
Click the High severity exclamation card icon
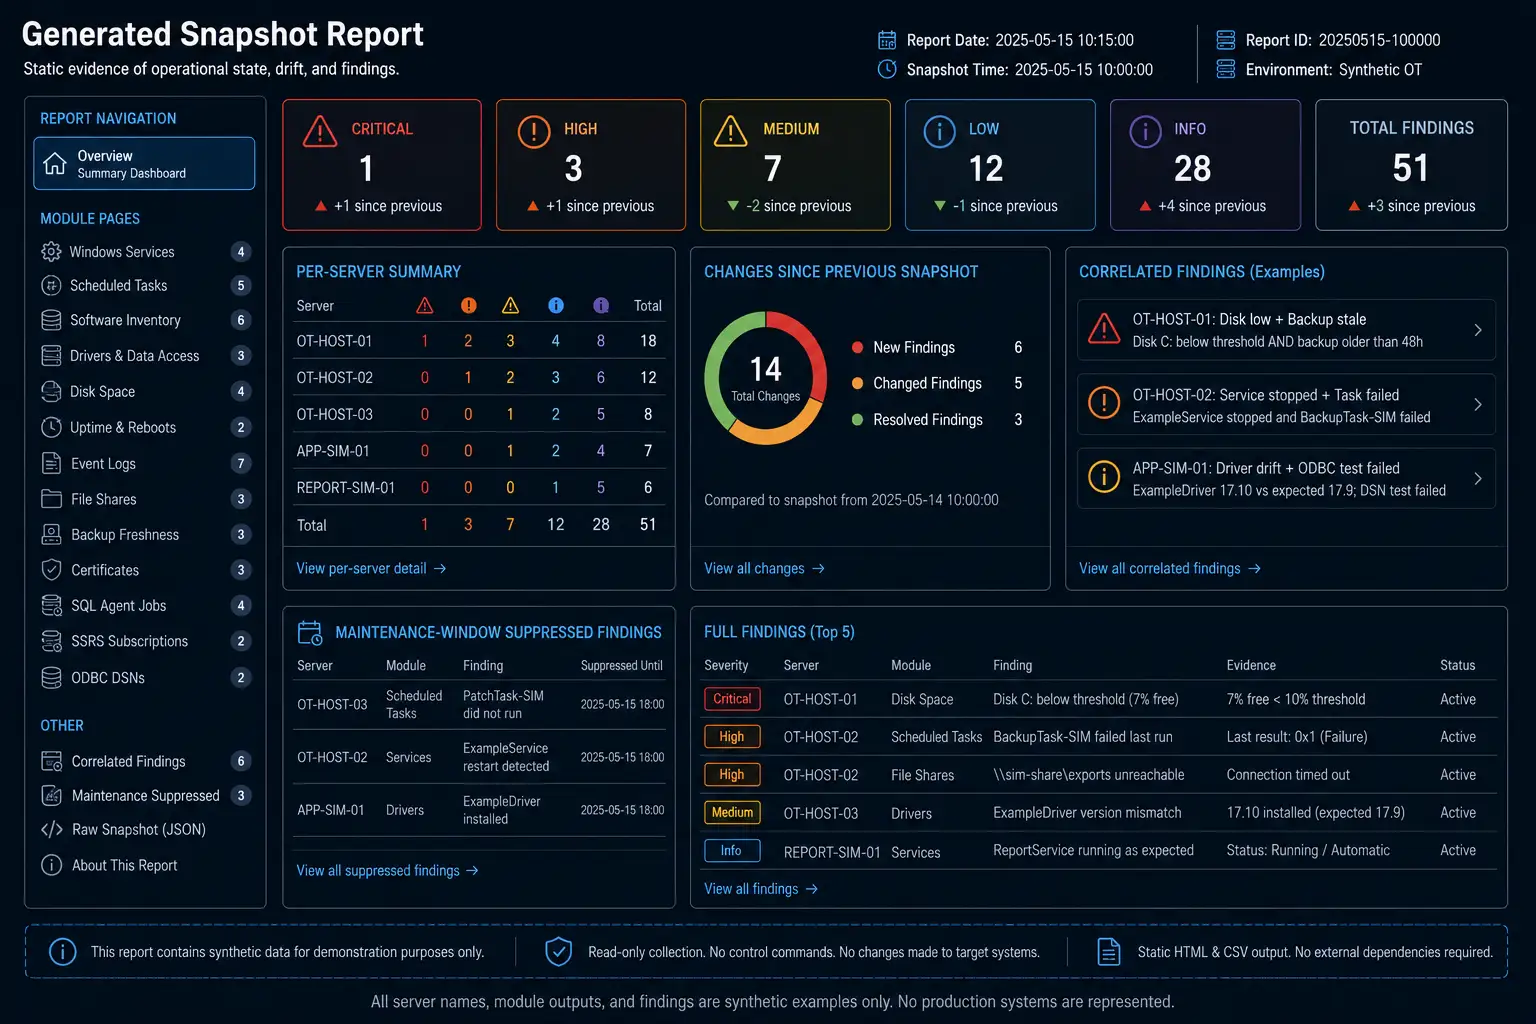pyautogui.click(x=534, y=131)
